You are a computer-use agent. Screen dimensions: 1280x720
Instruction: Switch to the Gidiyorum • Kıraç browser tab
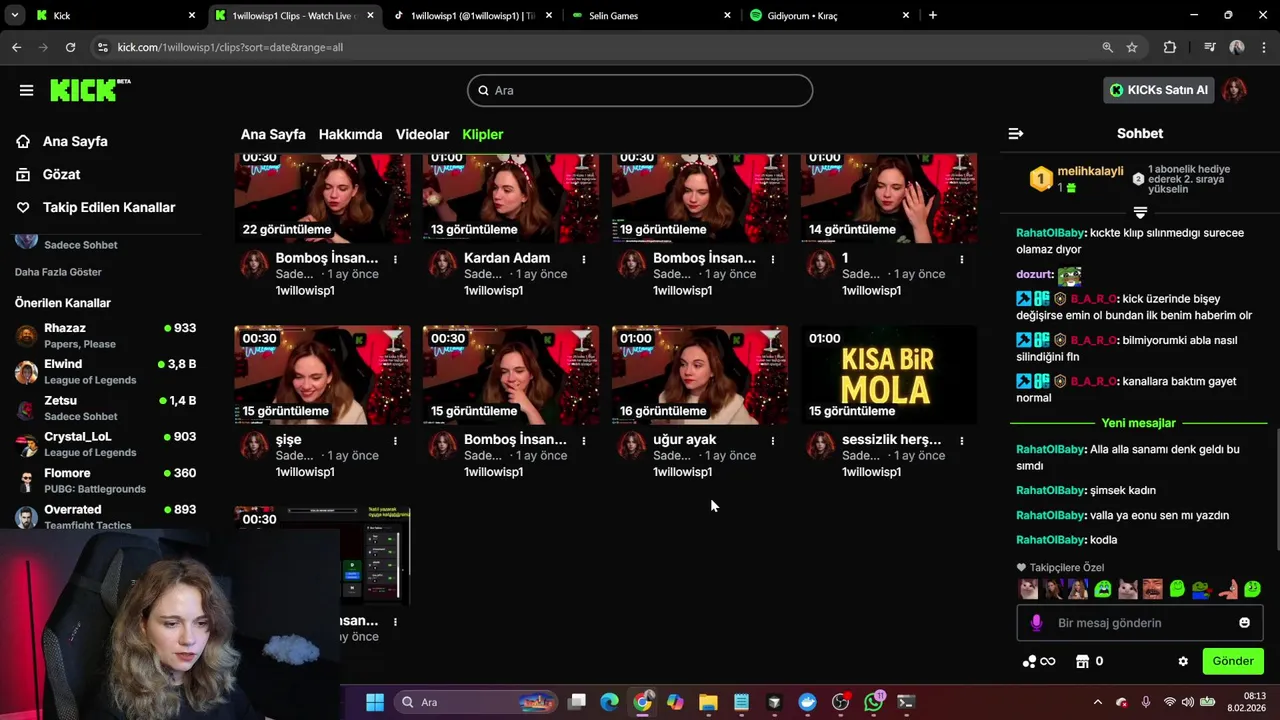pos(830,15)
